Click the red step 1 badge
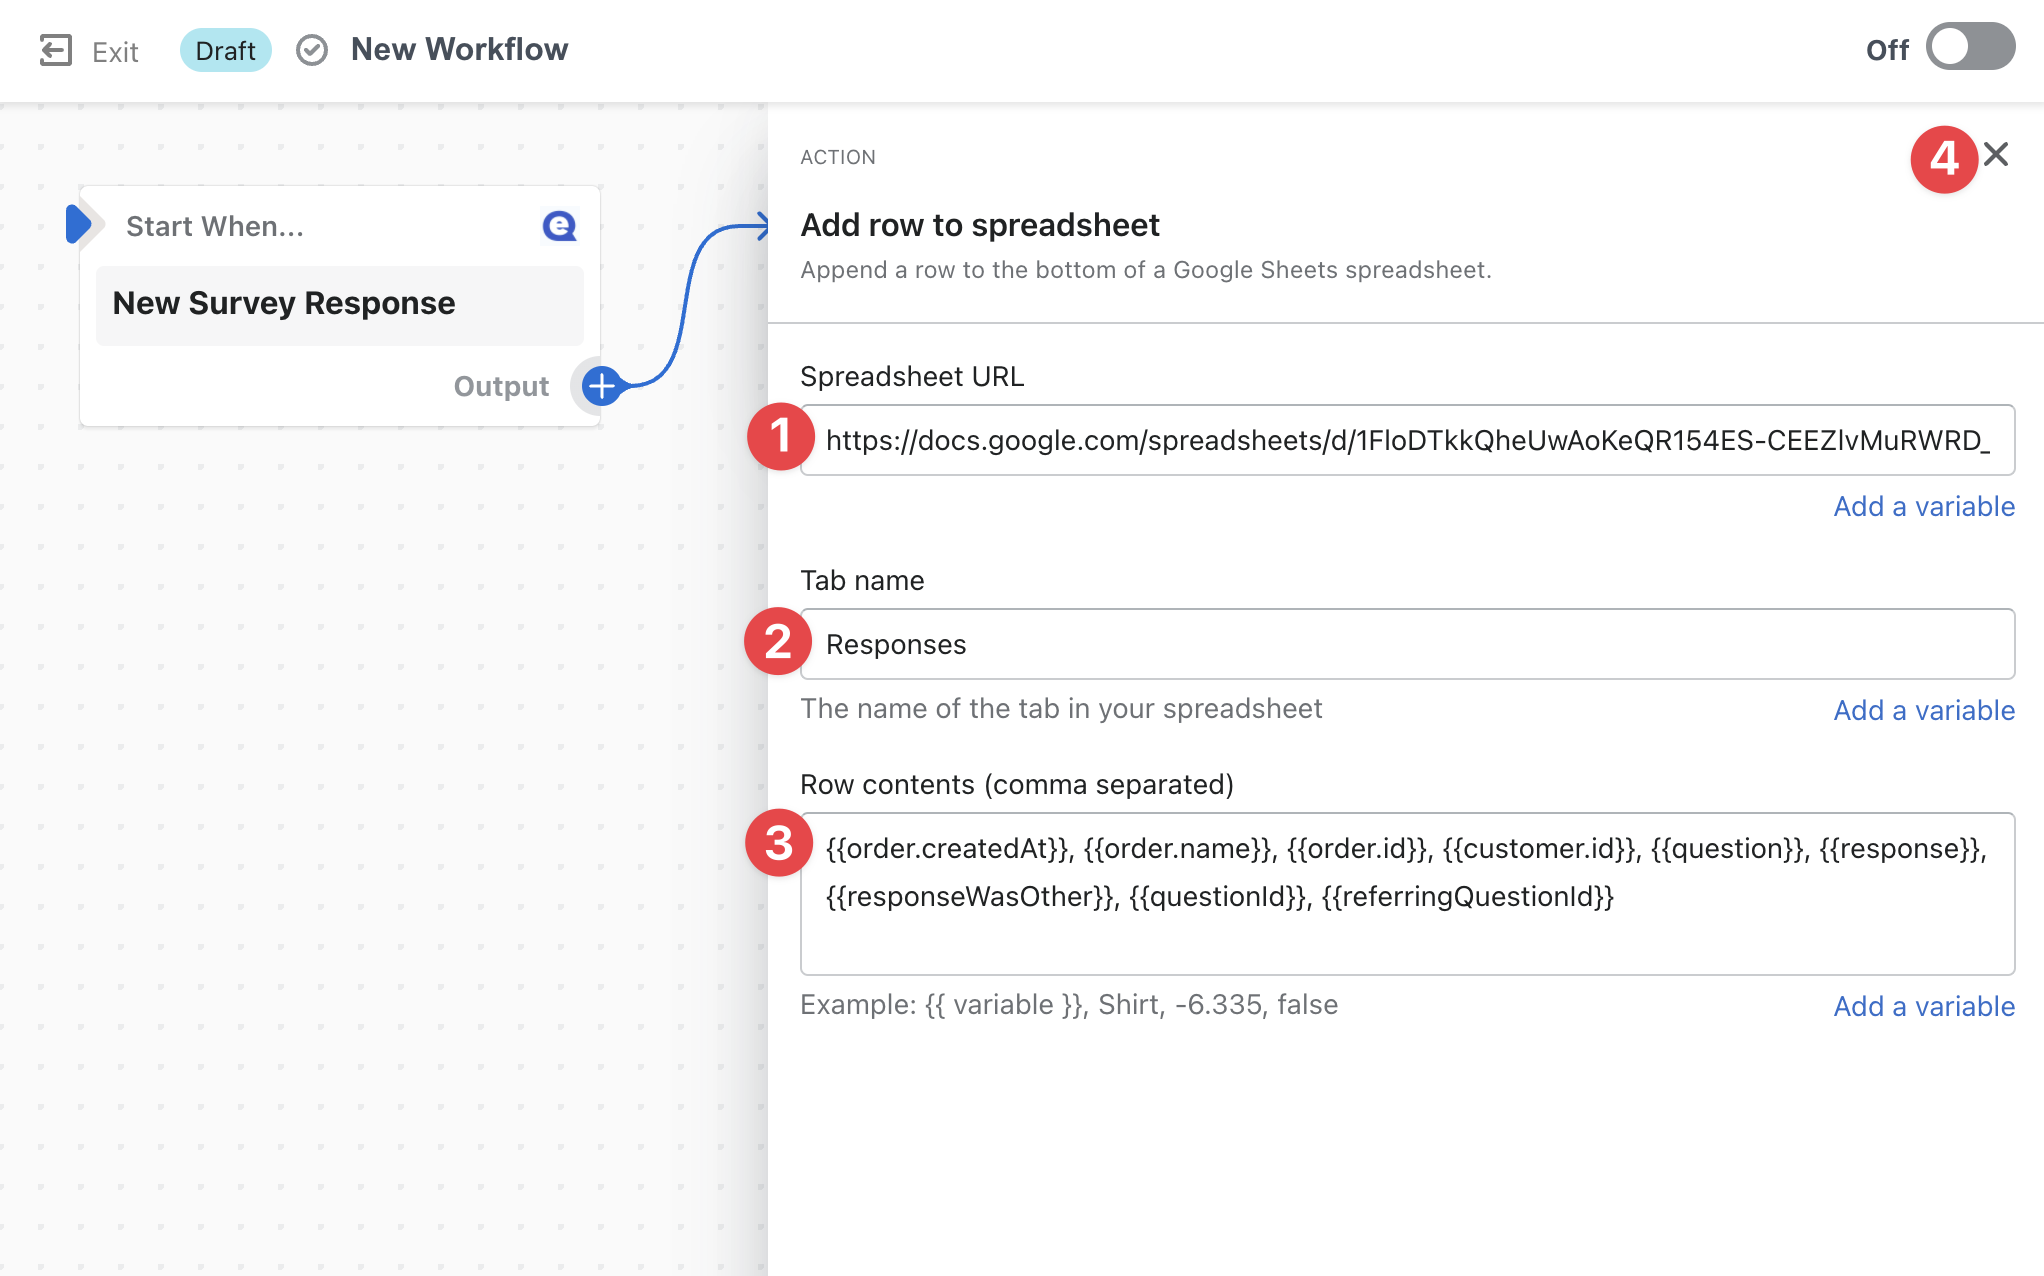This screenshot has width=2044, height=1276. (x=781, y=437)
